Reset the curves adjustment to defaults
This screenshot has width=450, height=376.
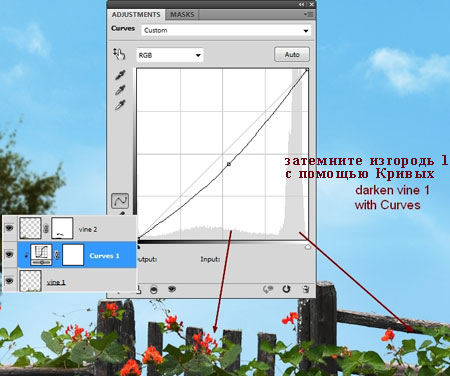pos(286,289)
